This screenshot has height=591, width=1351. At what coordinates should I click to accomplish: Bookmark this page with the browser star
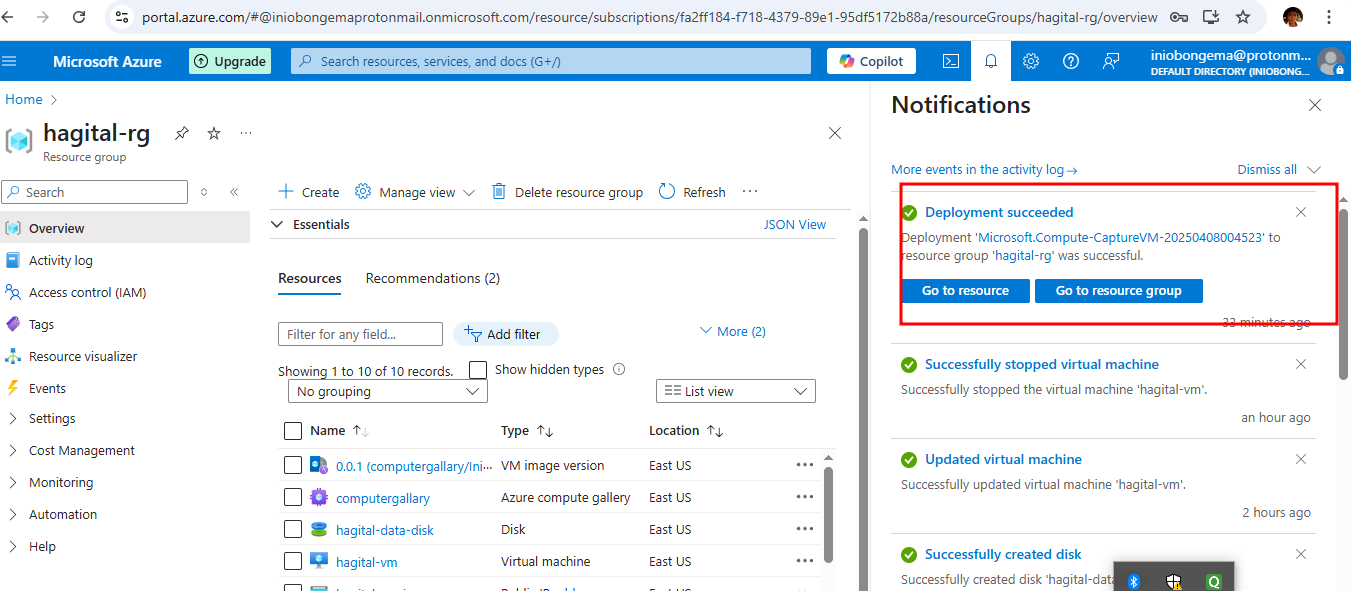(1243, 17)
